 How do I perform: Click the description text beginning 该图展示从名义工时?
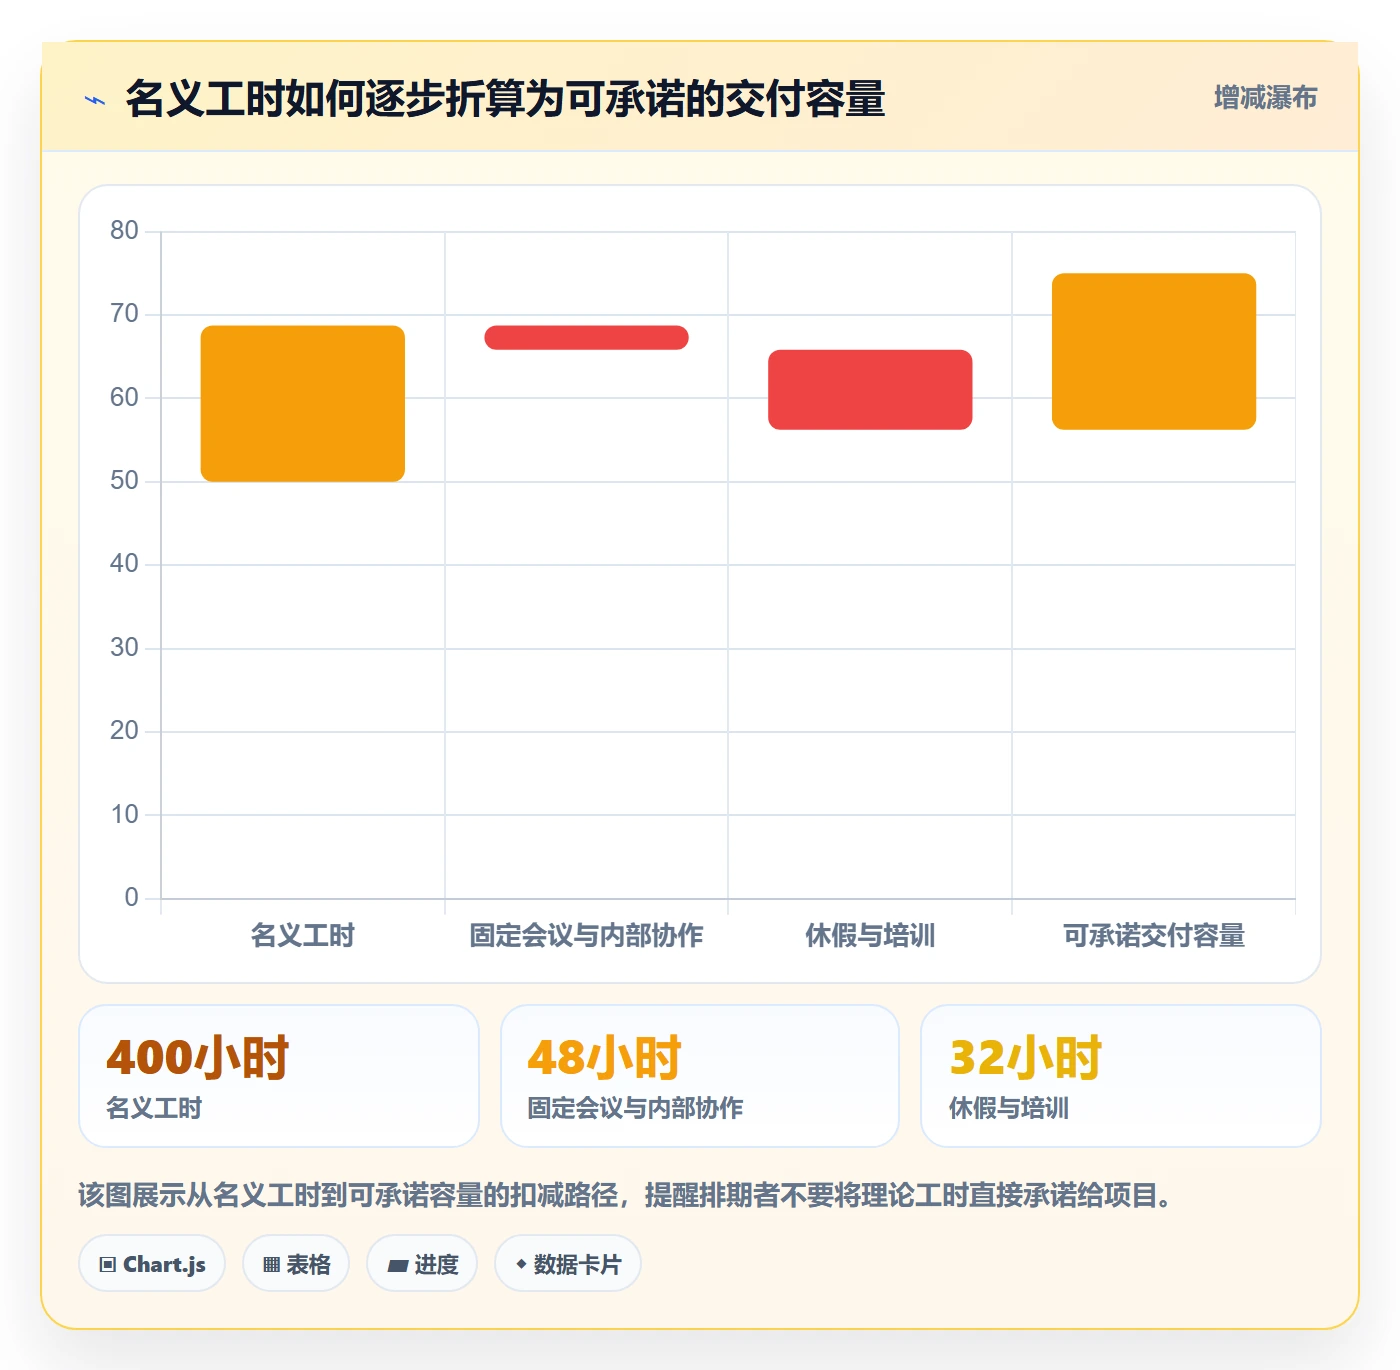tap(628, 1195)
